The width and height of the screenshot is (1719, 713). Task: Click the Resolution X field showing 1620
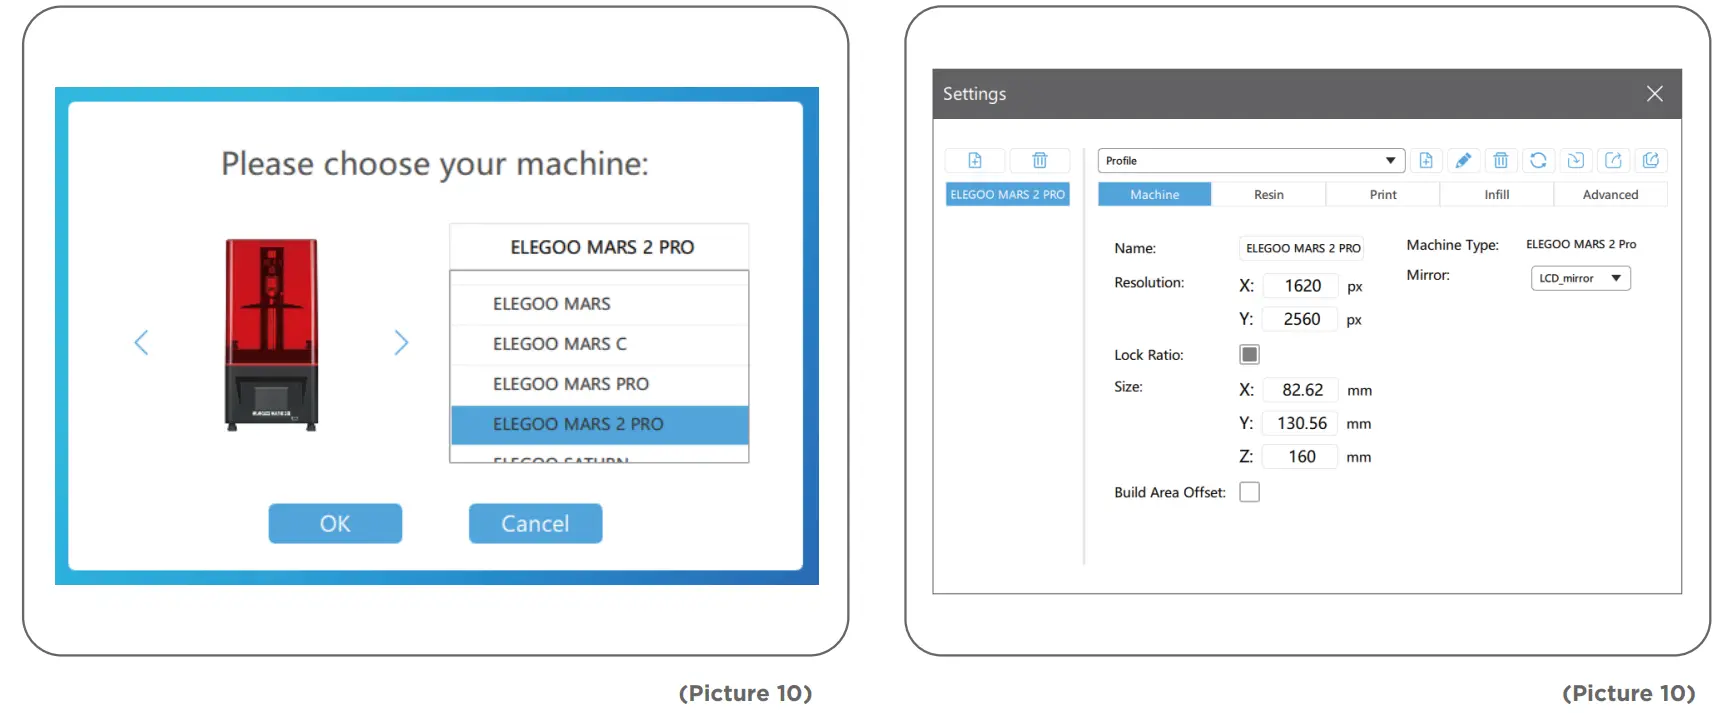pyautogui.click(x=1300, y=286)
